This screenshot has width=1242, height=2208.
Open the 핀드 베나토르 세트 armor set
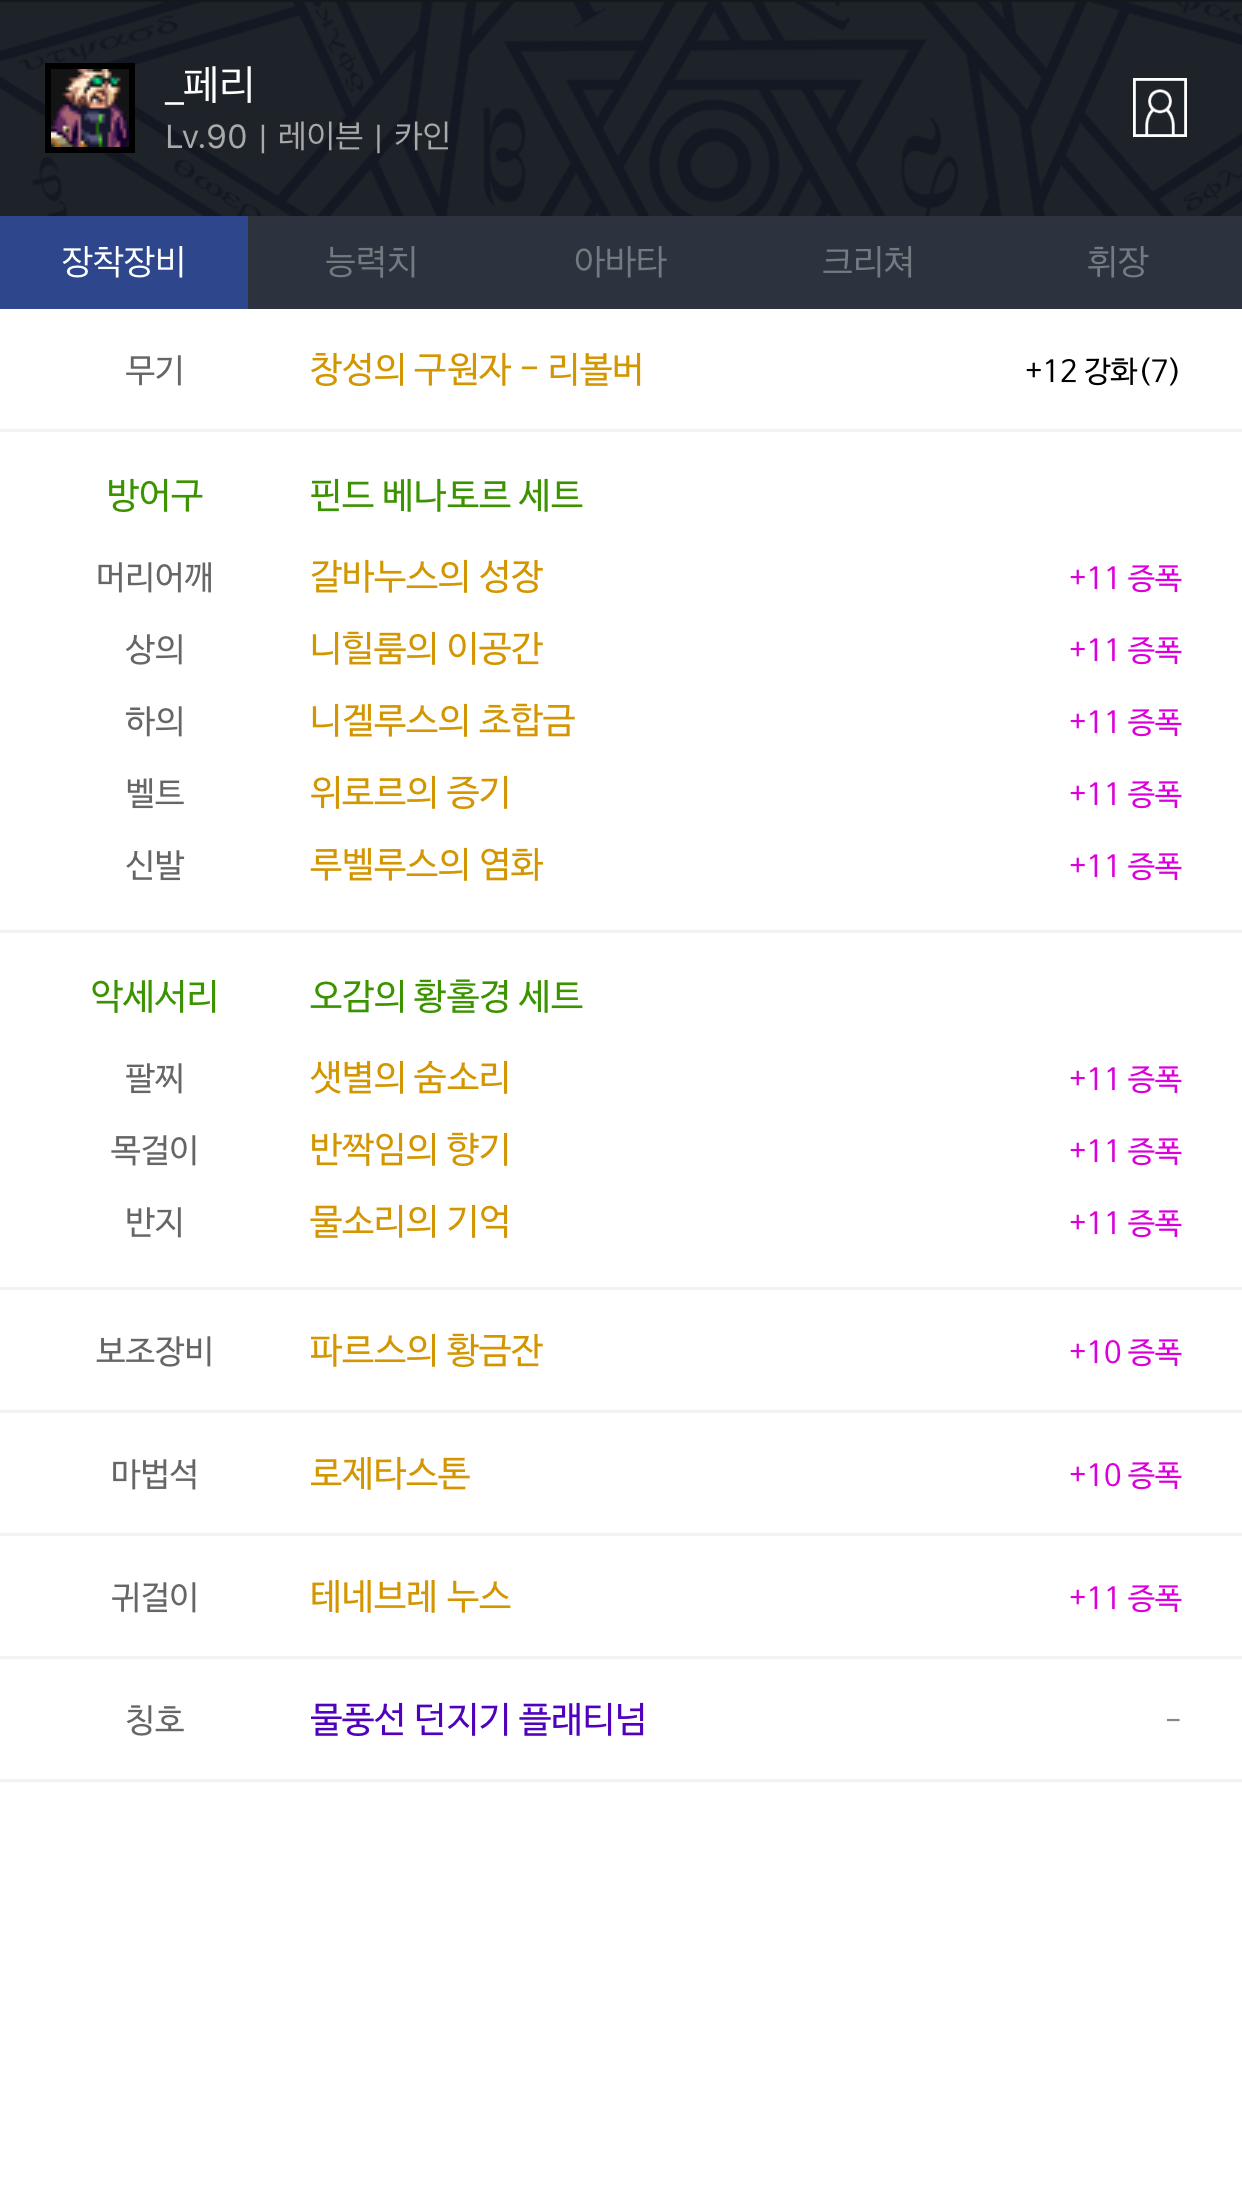pyautogui.click(x=446, y=495)
